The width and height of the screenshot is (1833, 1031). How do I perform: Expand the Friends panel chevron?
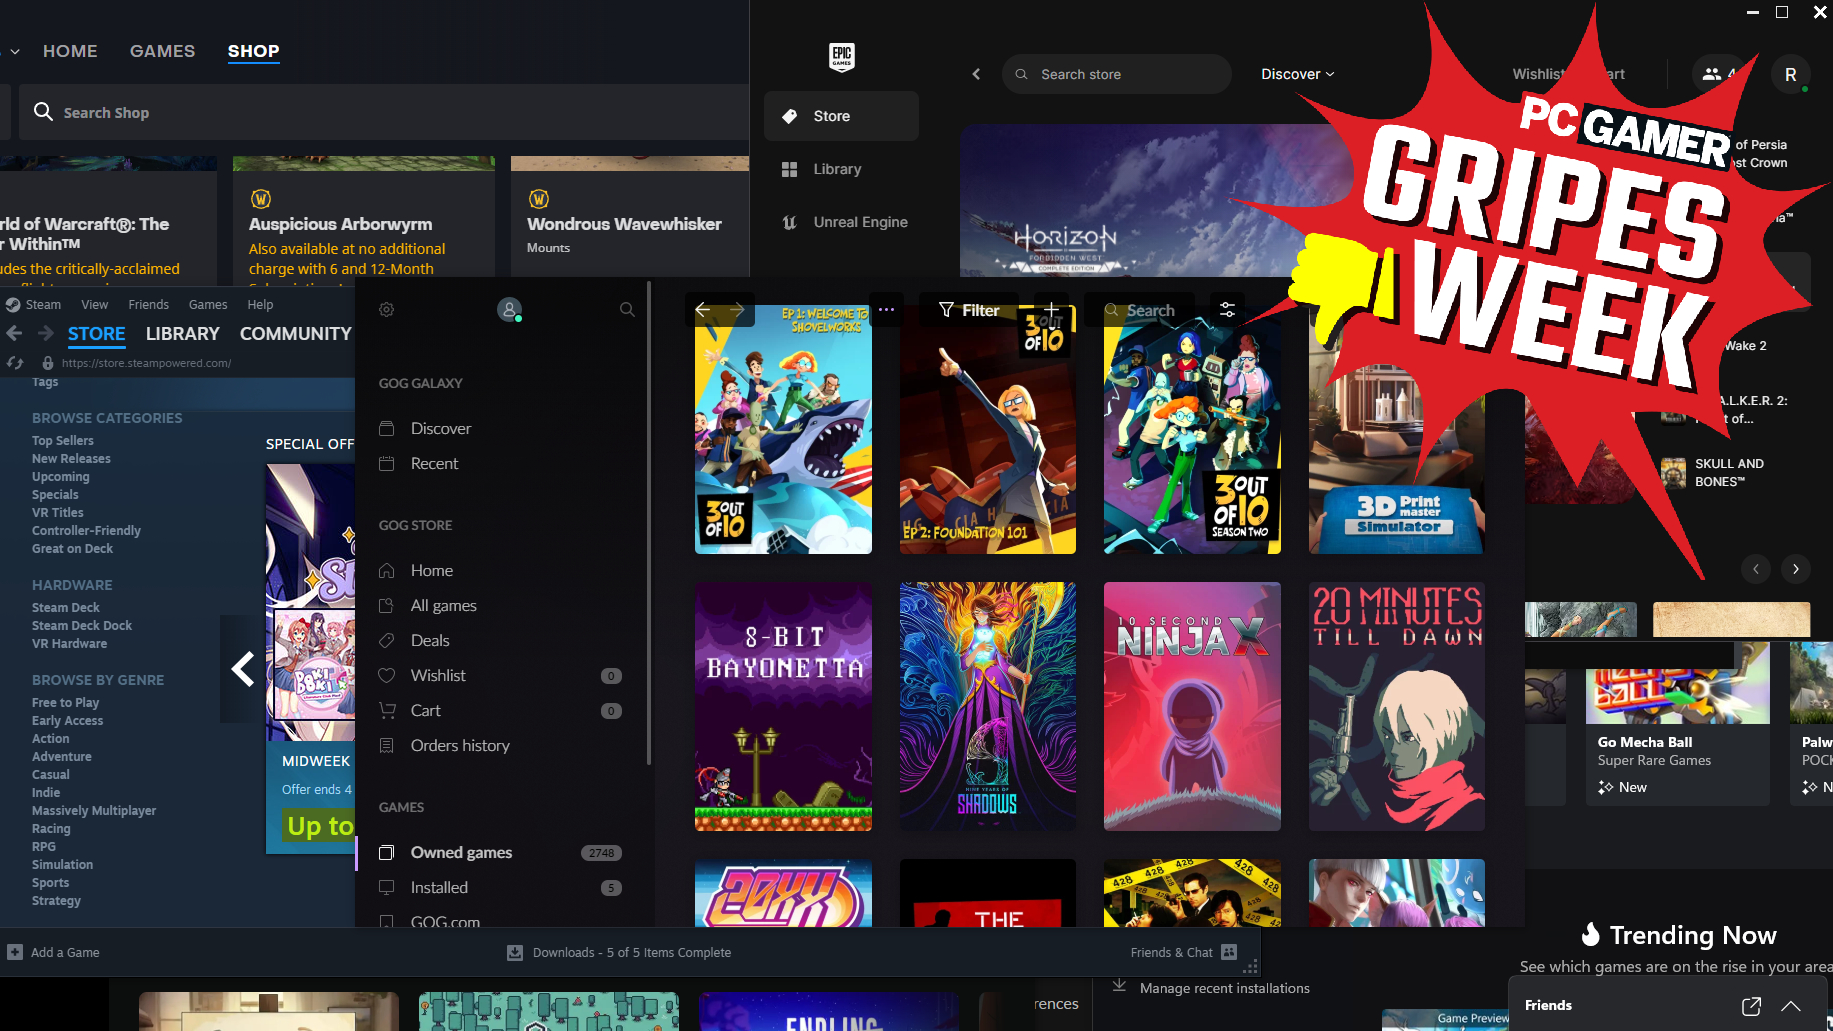[1791, 1006]
